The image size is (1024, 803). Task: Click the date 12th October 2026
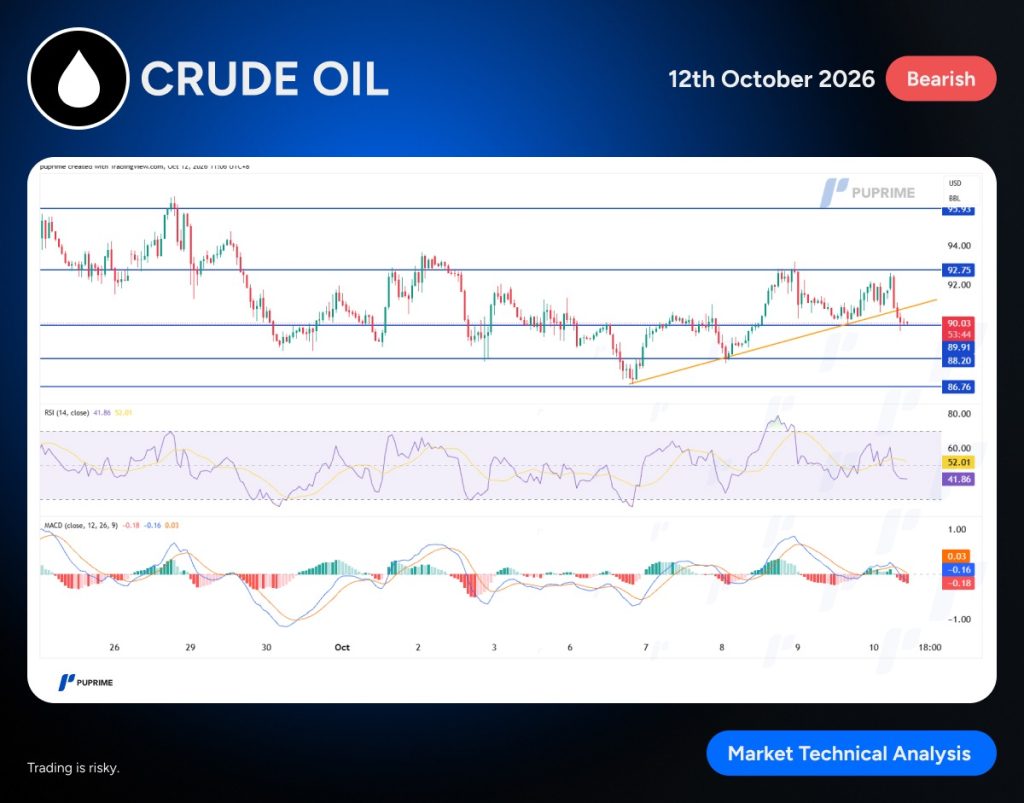(x=771, y=79)
